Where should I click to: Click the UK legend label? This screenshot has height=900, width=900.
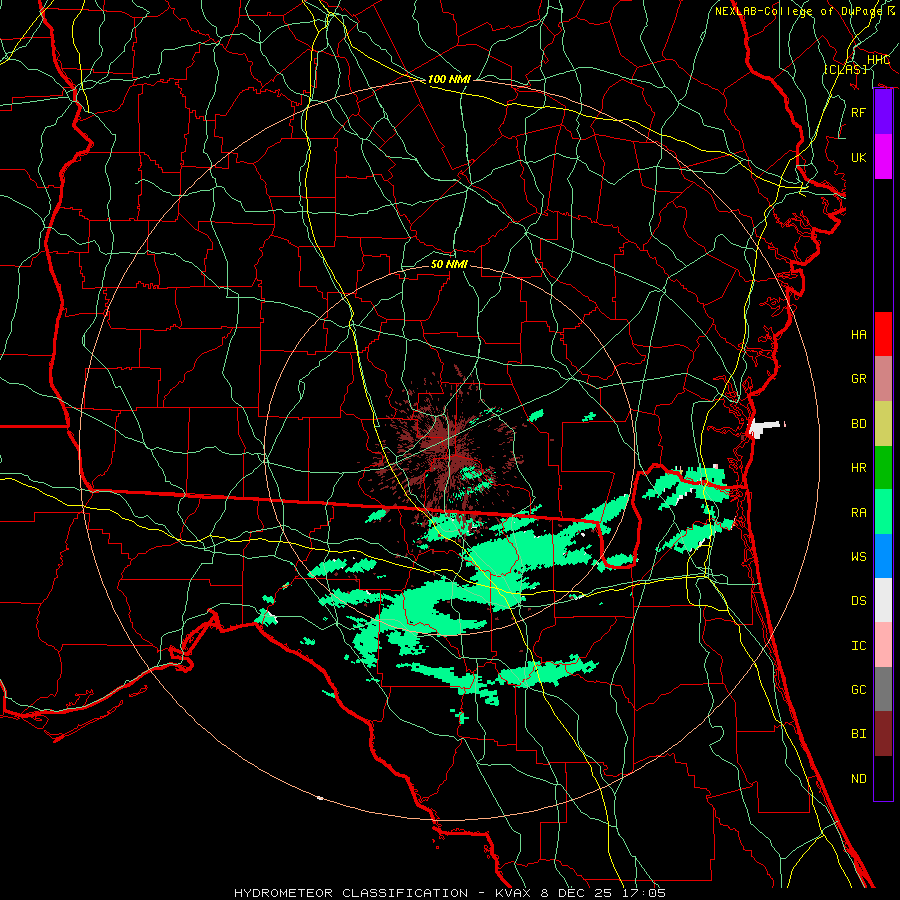(x=858, y=157)
